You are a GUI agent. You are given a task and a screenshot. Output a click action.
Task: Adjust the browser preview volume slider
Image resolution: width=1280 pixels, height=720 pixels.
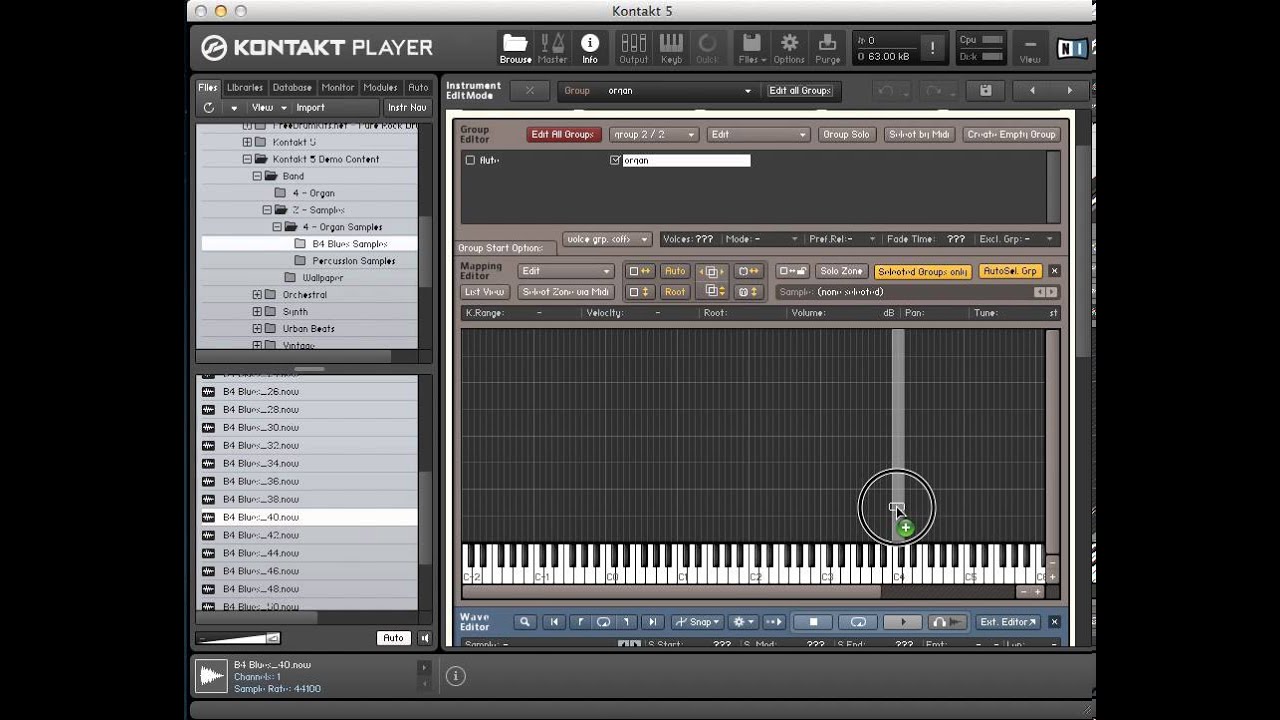point(239,638)
